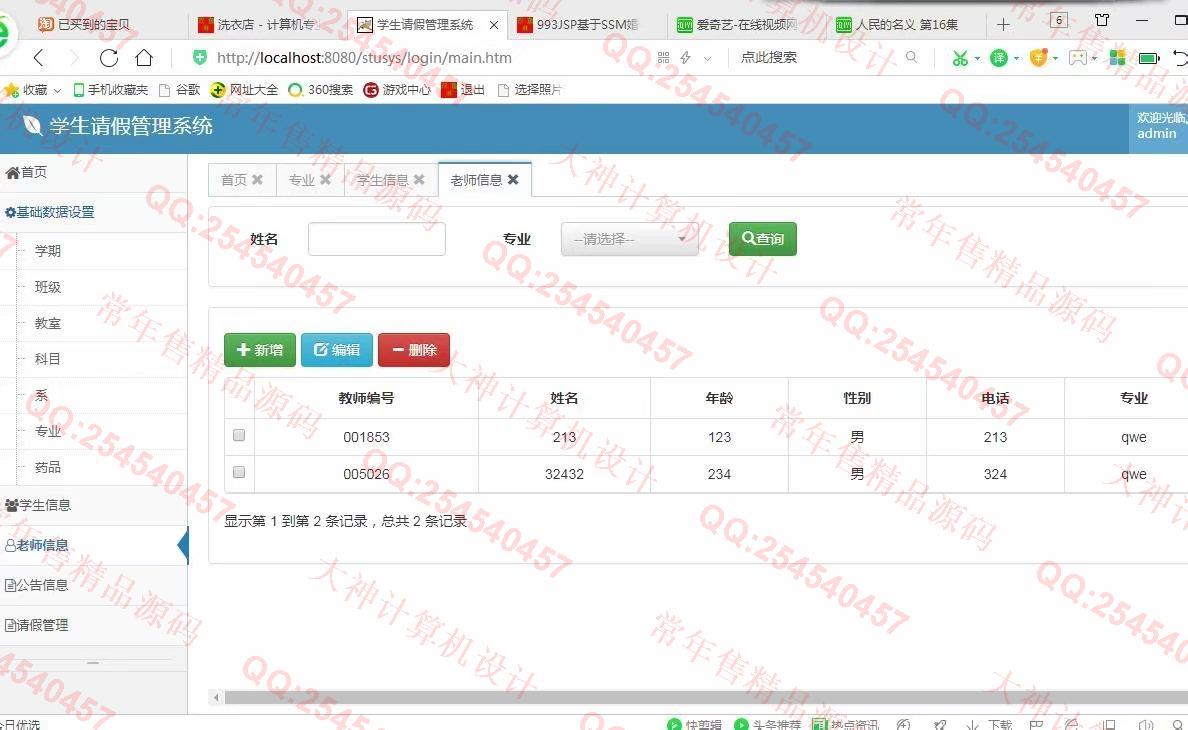Viewport: 1188px width, 730px height.
Task: Click the 新增 add button
Action: click(260, 350)
